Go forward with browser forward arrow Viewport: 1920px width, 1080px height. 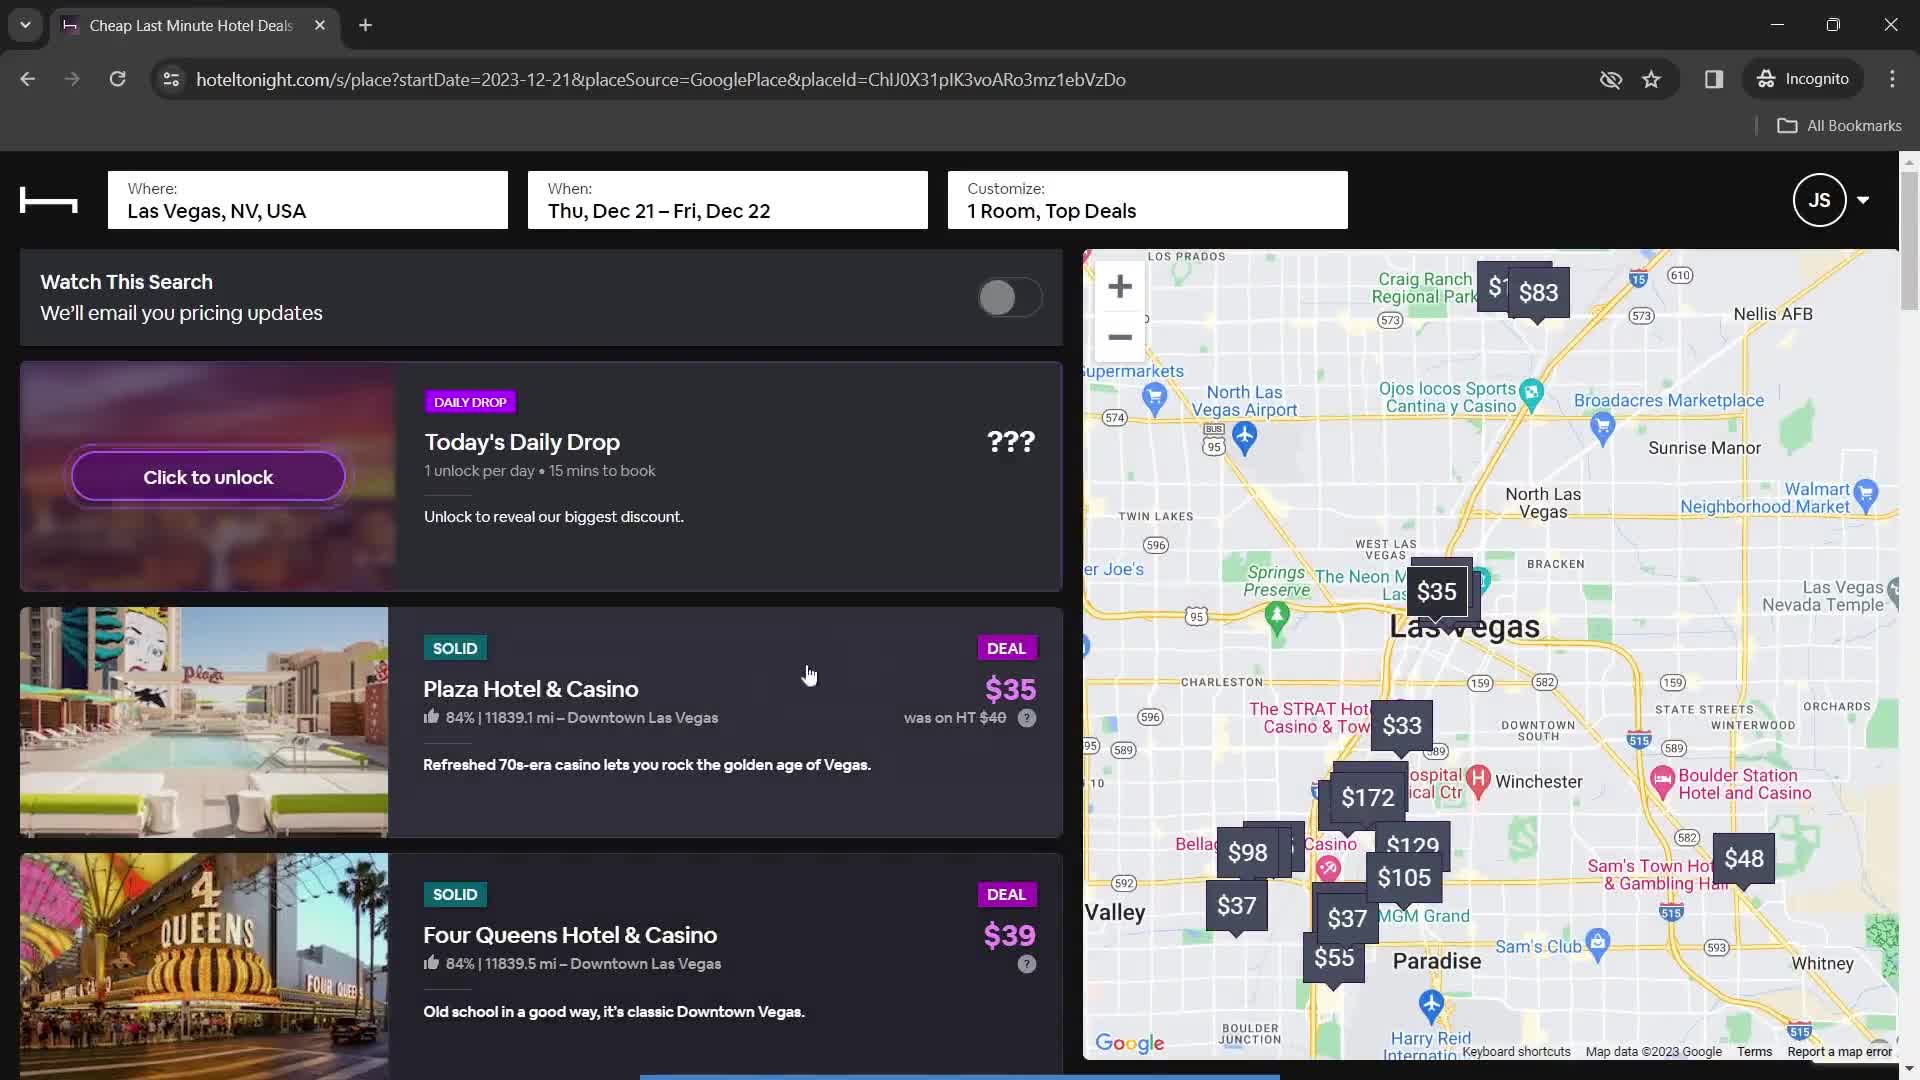[x=72, y=79]
